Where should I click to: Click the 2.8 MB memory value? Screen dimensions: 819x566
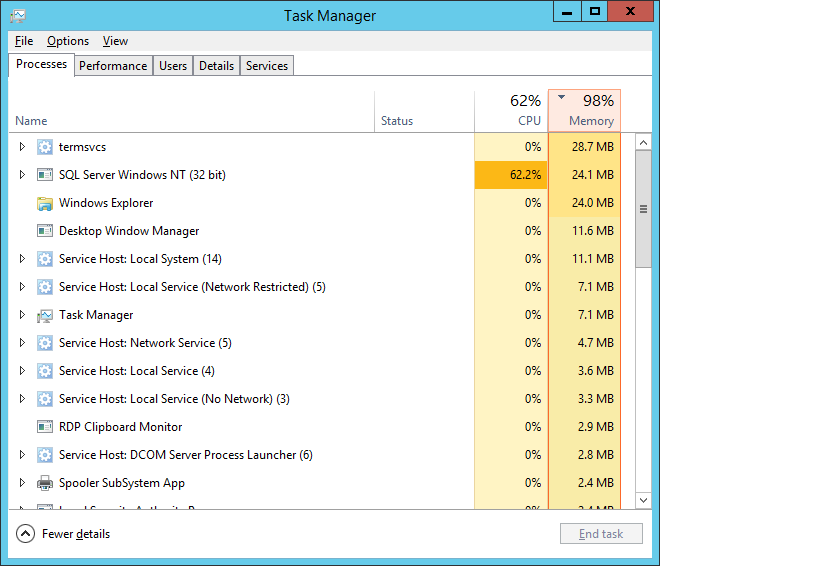click(595, 455)
